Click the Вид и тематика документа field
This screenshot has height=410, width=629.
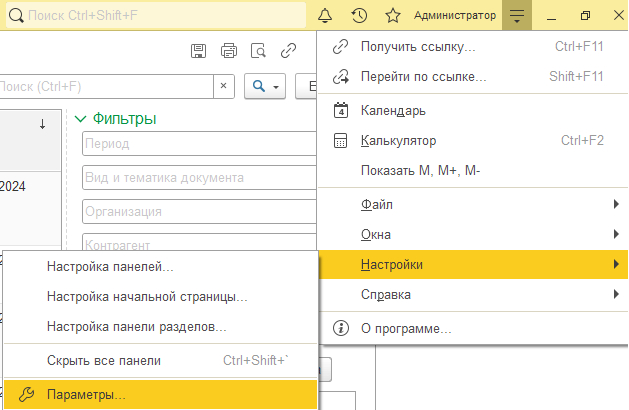tap(199, 177)
